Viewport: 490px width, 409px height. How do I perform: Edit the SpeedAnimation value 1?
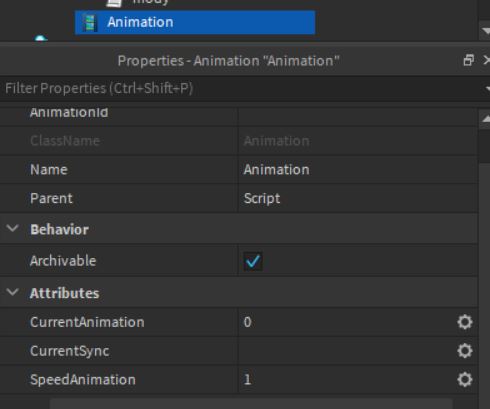(347, 379)
